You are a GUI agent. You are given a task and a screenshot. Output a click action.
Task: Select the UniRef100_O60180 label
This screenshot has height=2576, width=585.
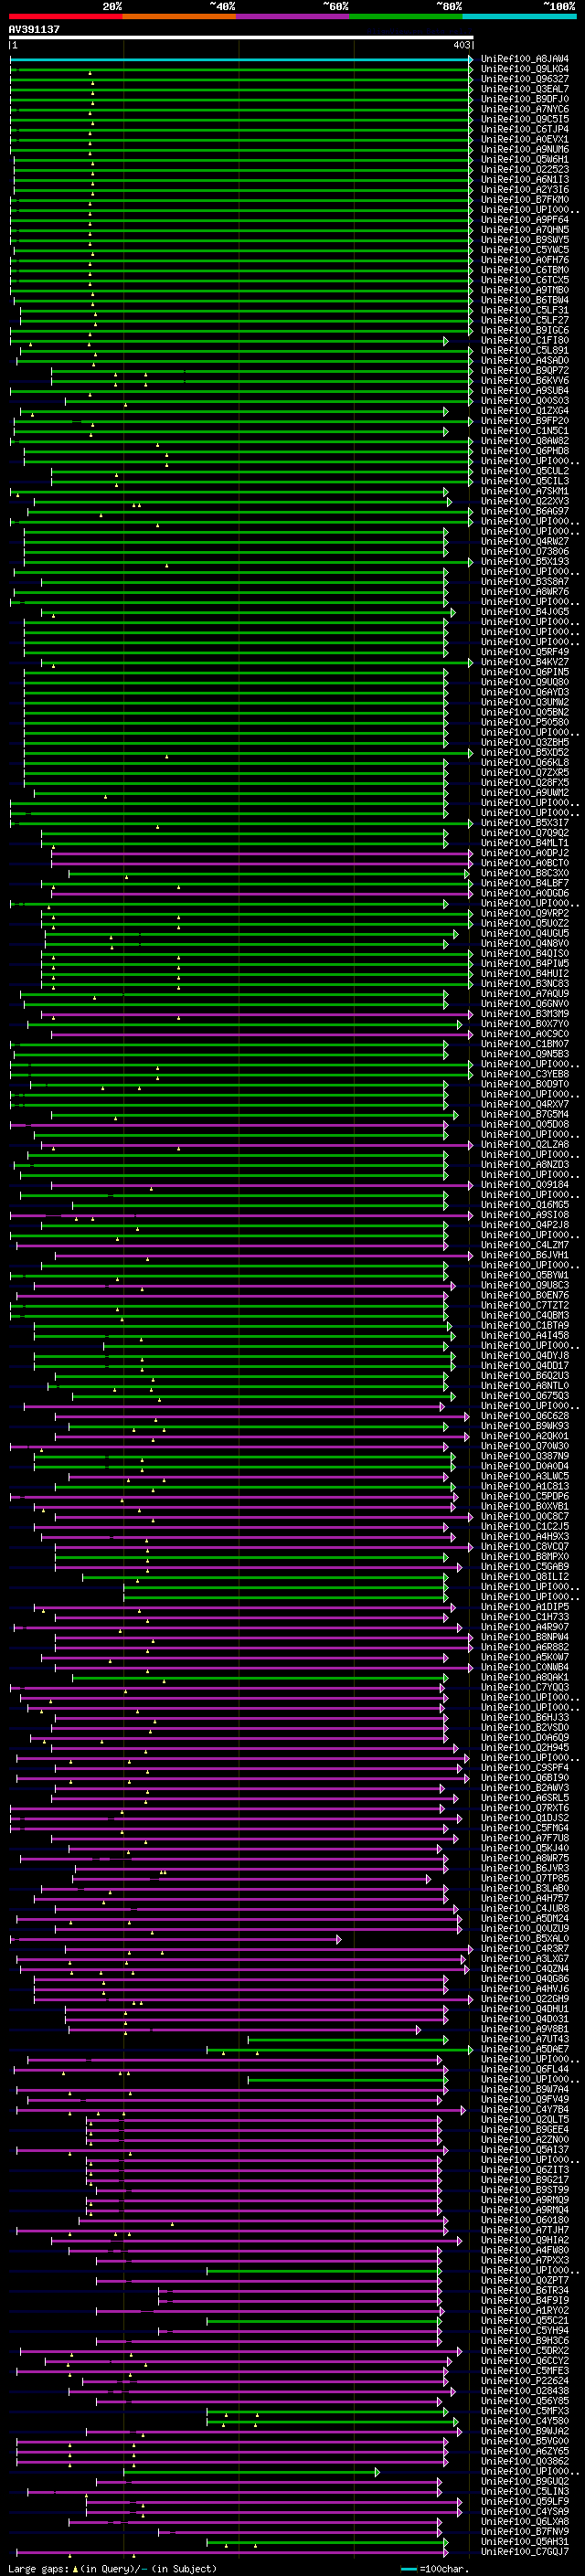(525, 2220)
